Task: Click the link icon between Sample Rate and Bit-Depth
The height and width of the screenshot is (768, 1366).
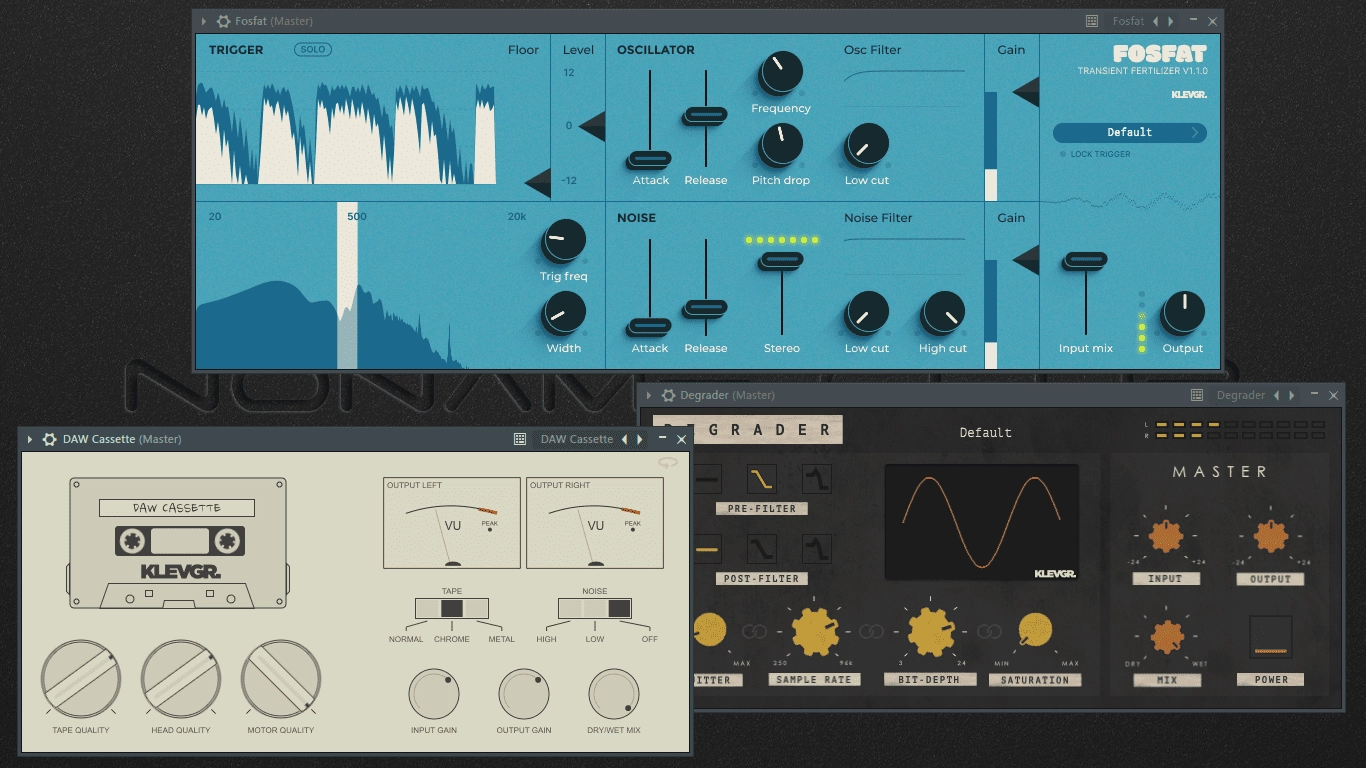Action: (x=872, y=631)
